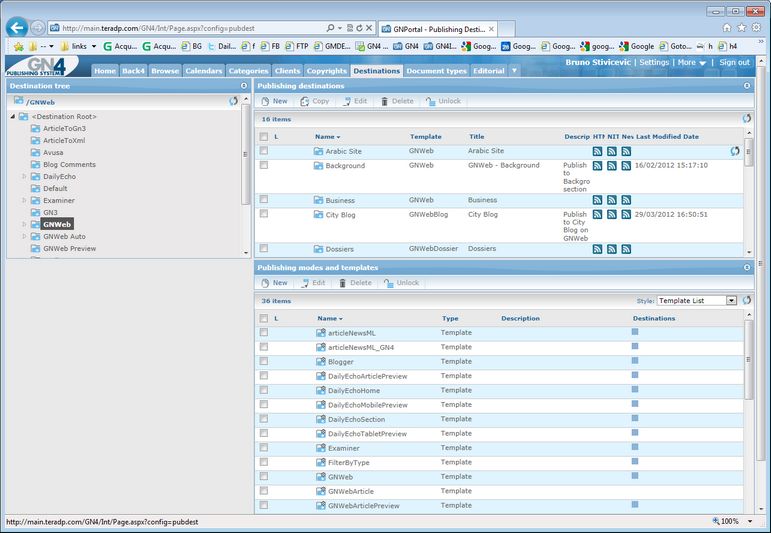The width and height of the screenshot is (771, 533).
Task: Open the extra tabs dropdown arrow after Editorial
Action: [514, 71]
